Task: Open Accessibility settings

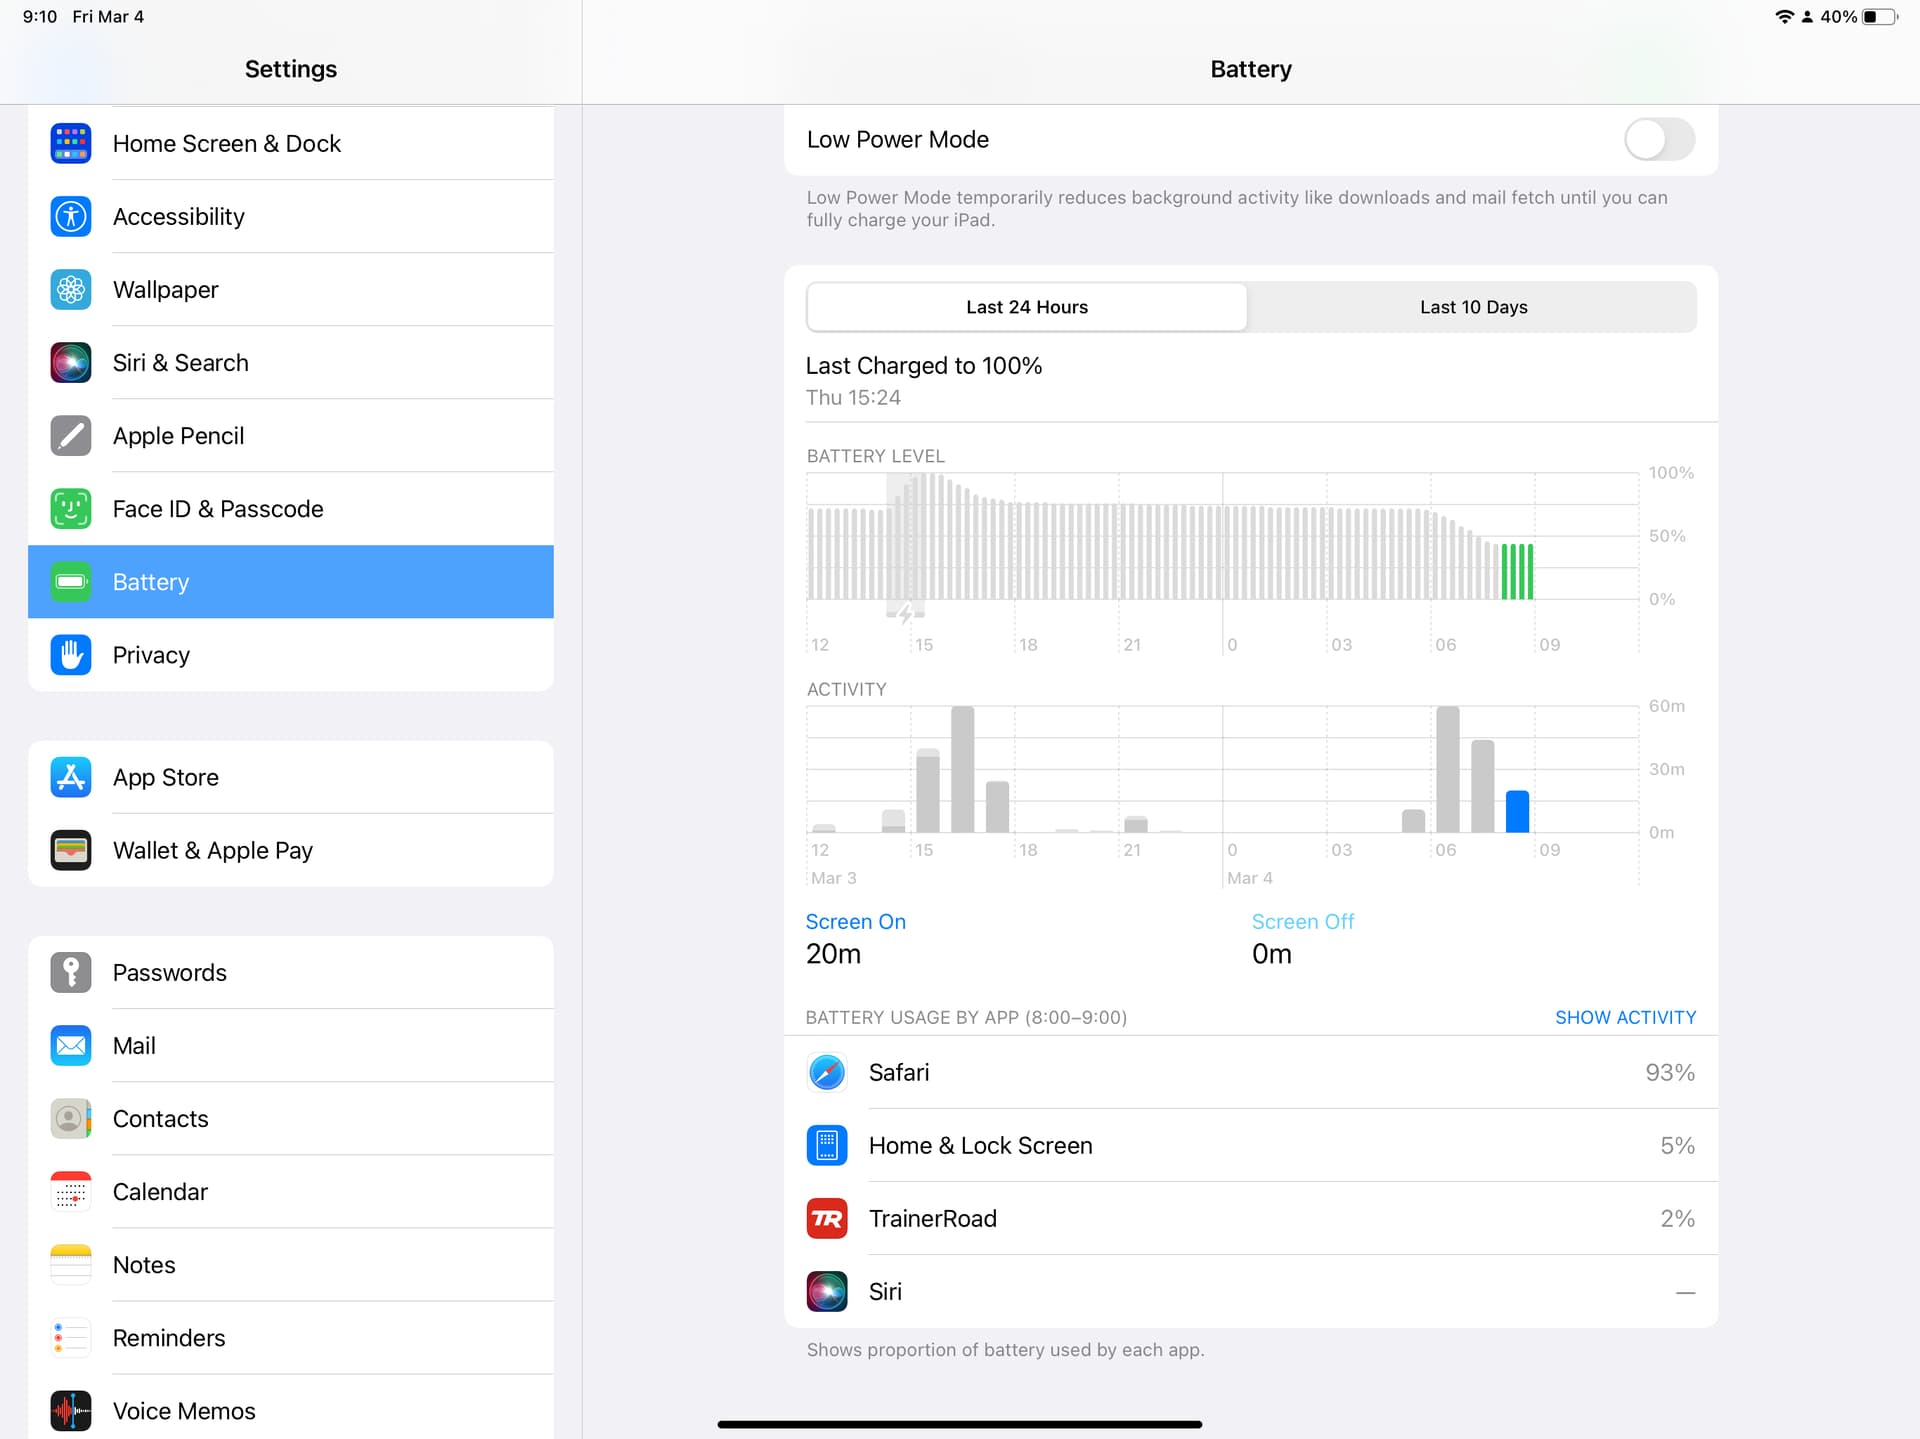Action: (x=291, y=216)
